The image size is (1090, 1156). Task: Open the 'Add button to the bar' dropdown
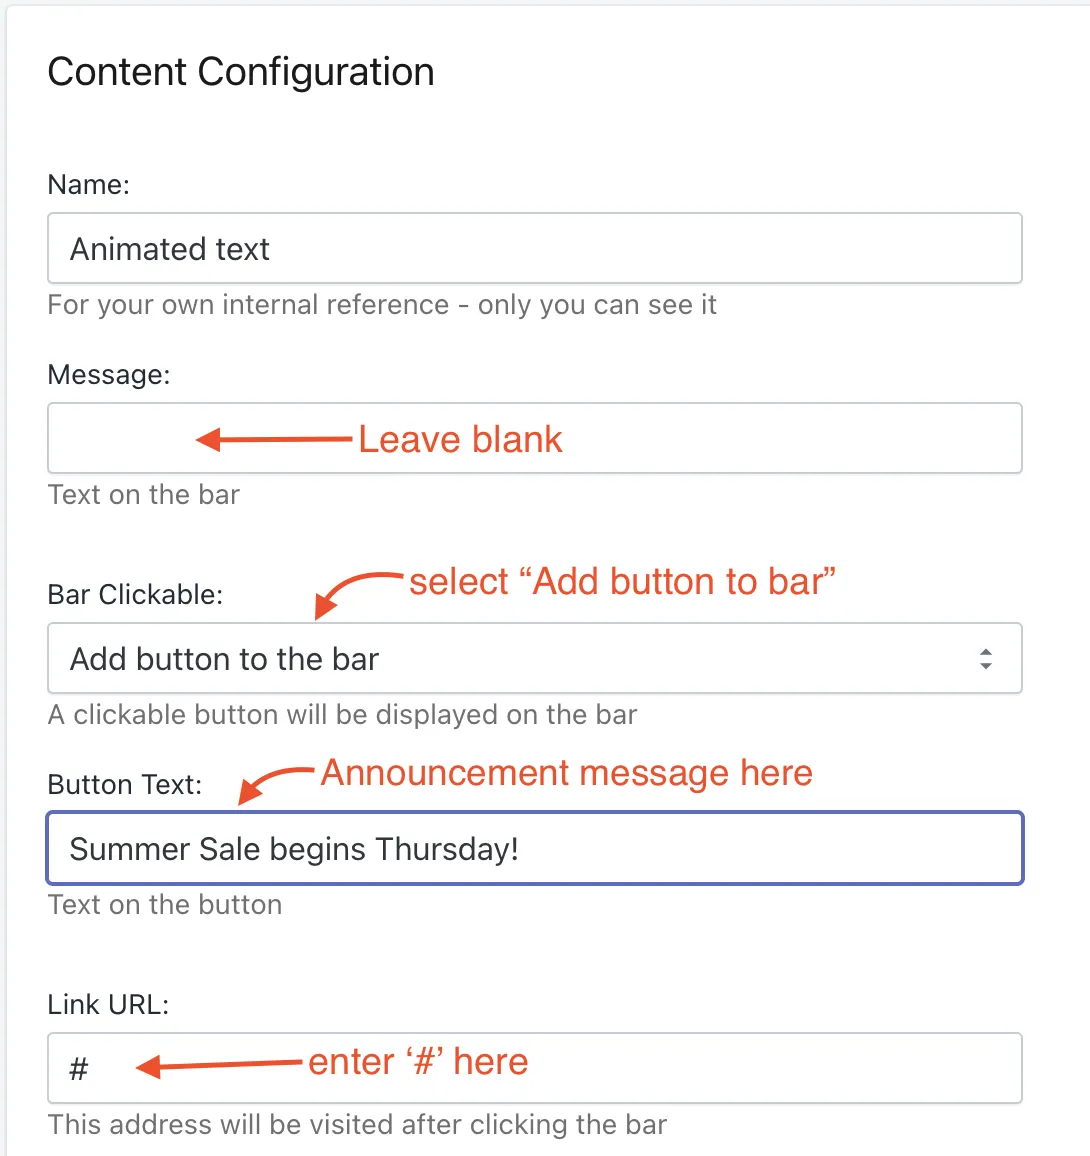[535, 658]
